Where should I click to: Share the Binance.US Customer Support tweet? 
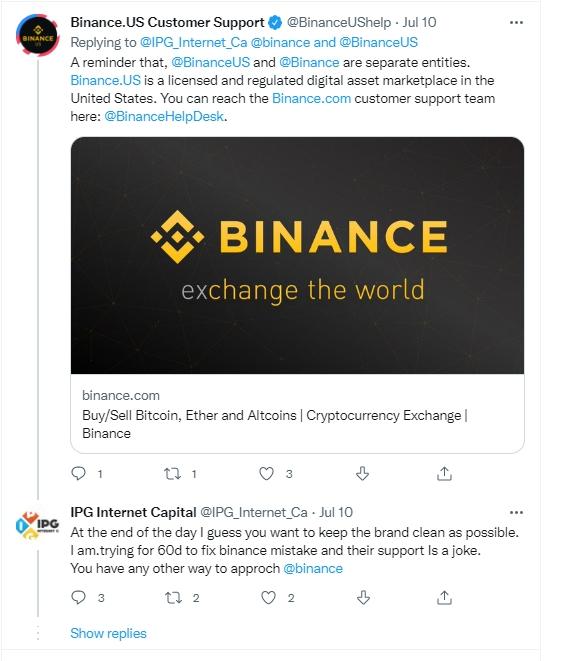444,473
